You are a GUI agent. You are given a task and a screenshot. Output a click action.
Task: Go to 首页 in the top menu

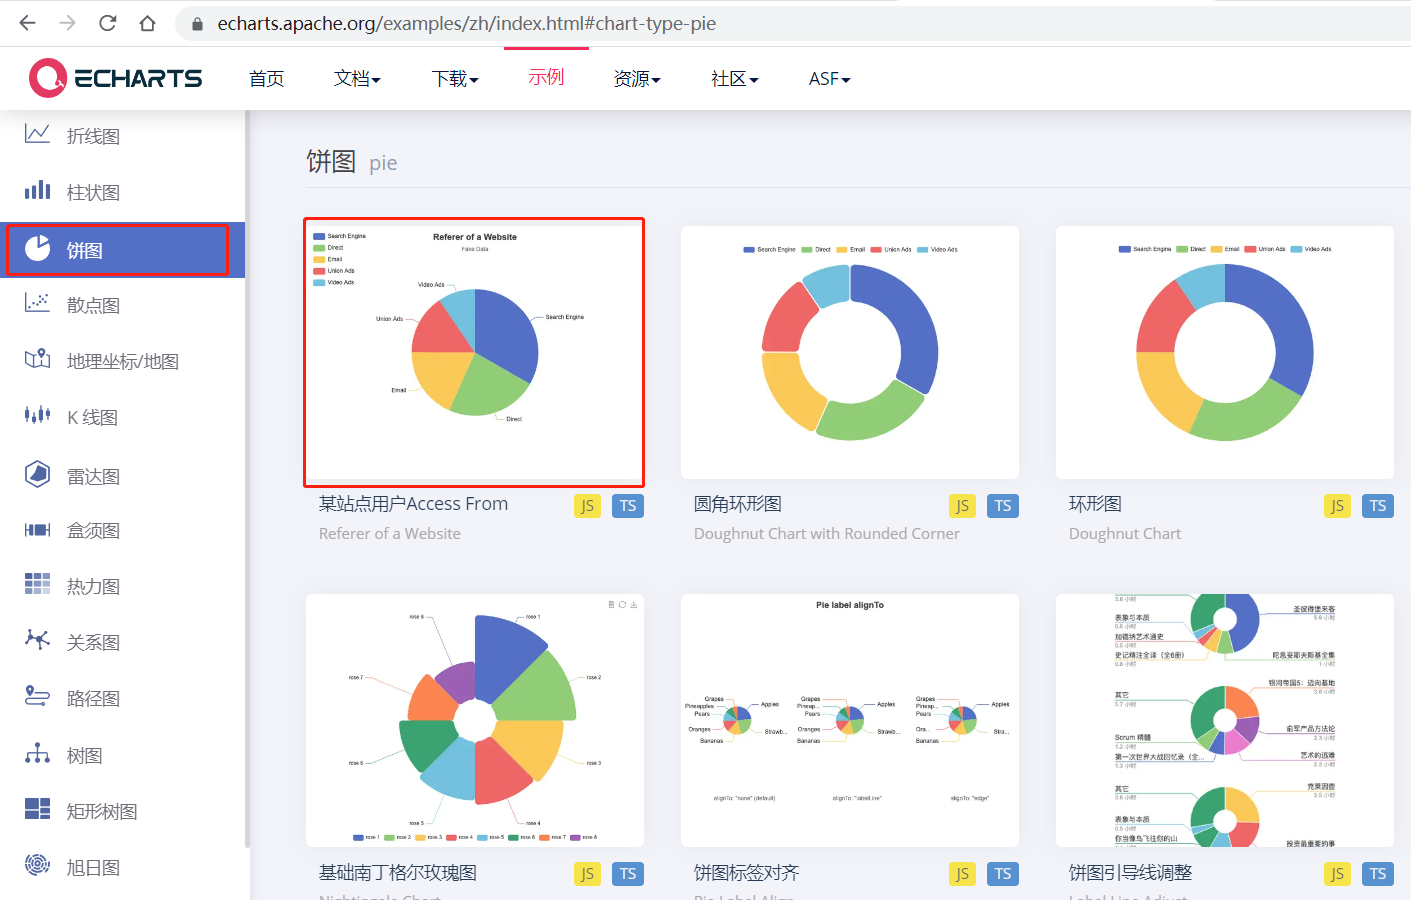coord(266,77)
